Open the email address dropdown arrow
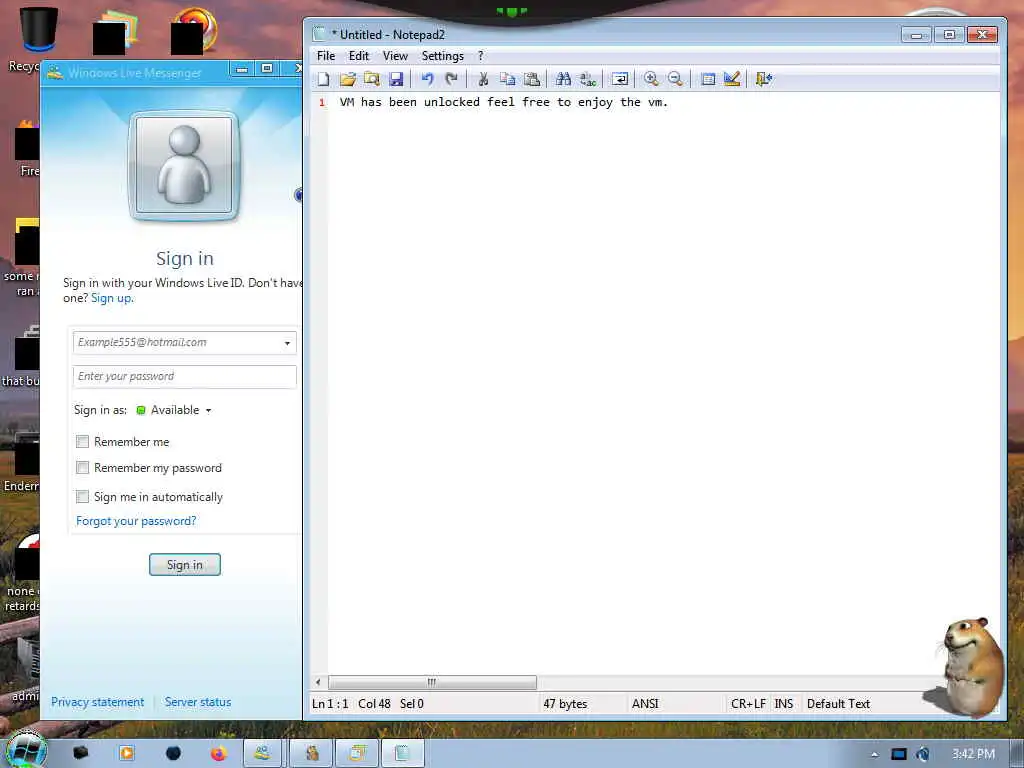The image size is (1024, 768). click(287, 343)
